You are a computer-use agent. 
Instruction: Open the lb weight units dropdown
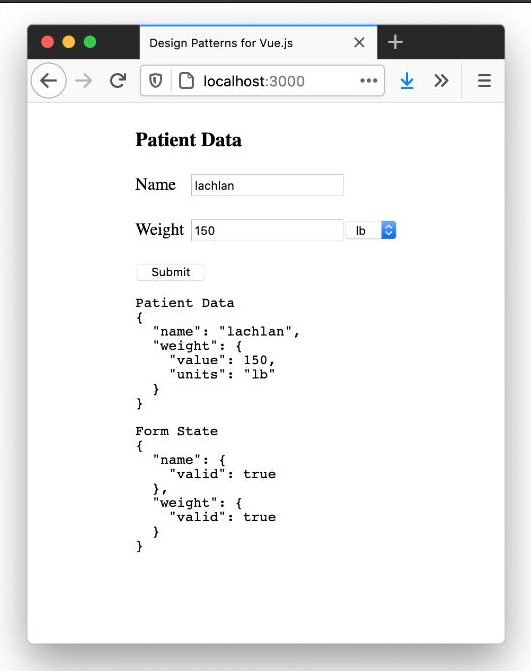click(x=371, y=230)
